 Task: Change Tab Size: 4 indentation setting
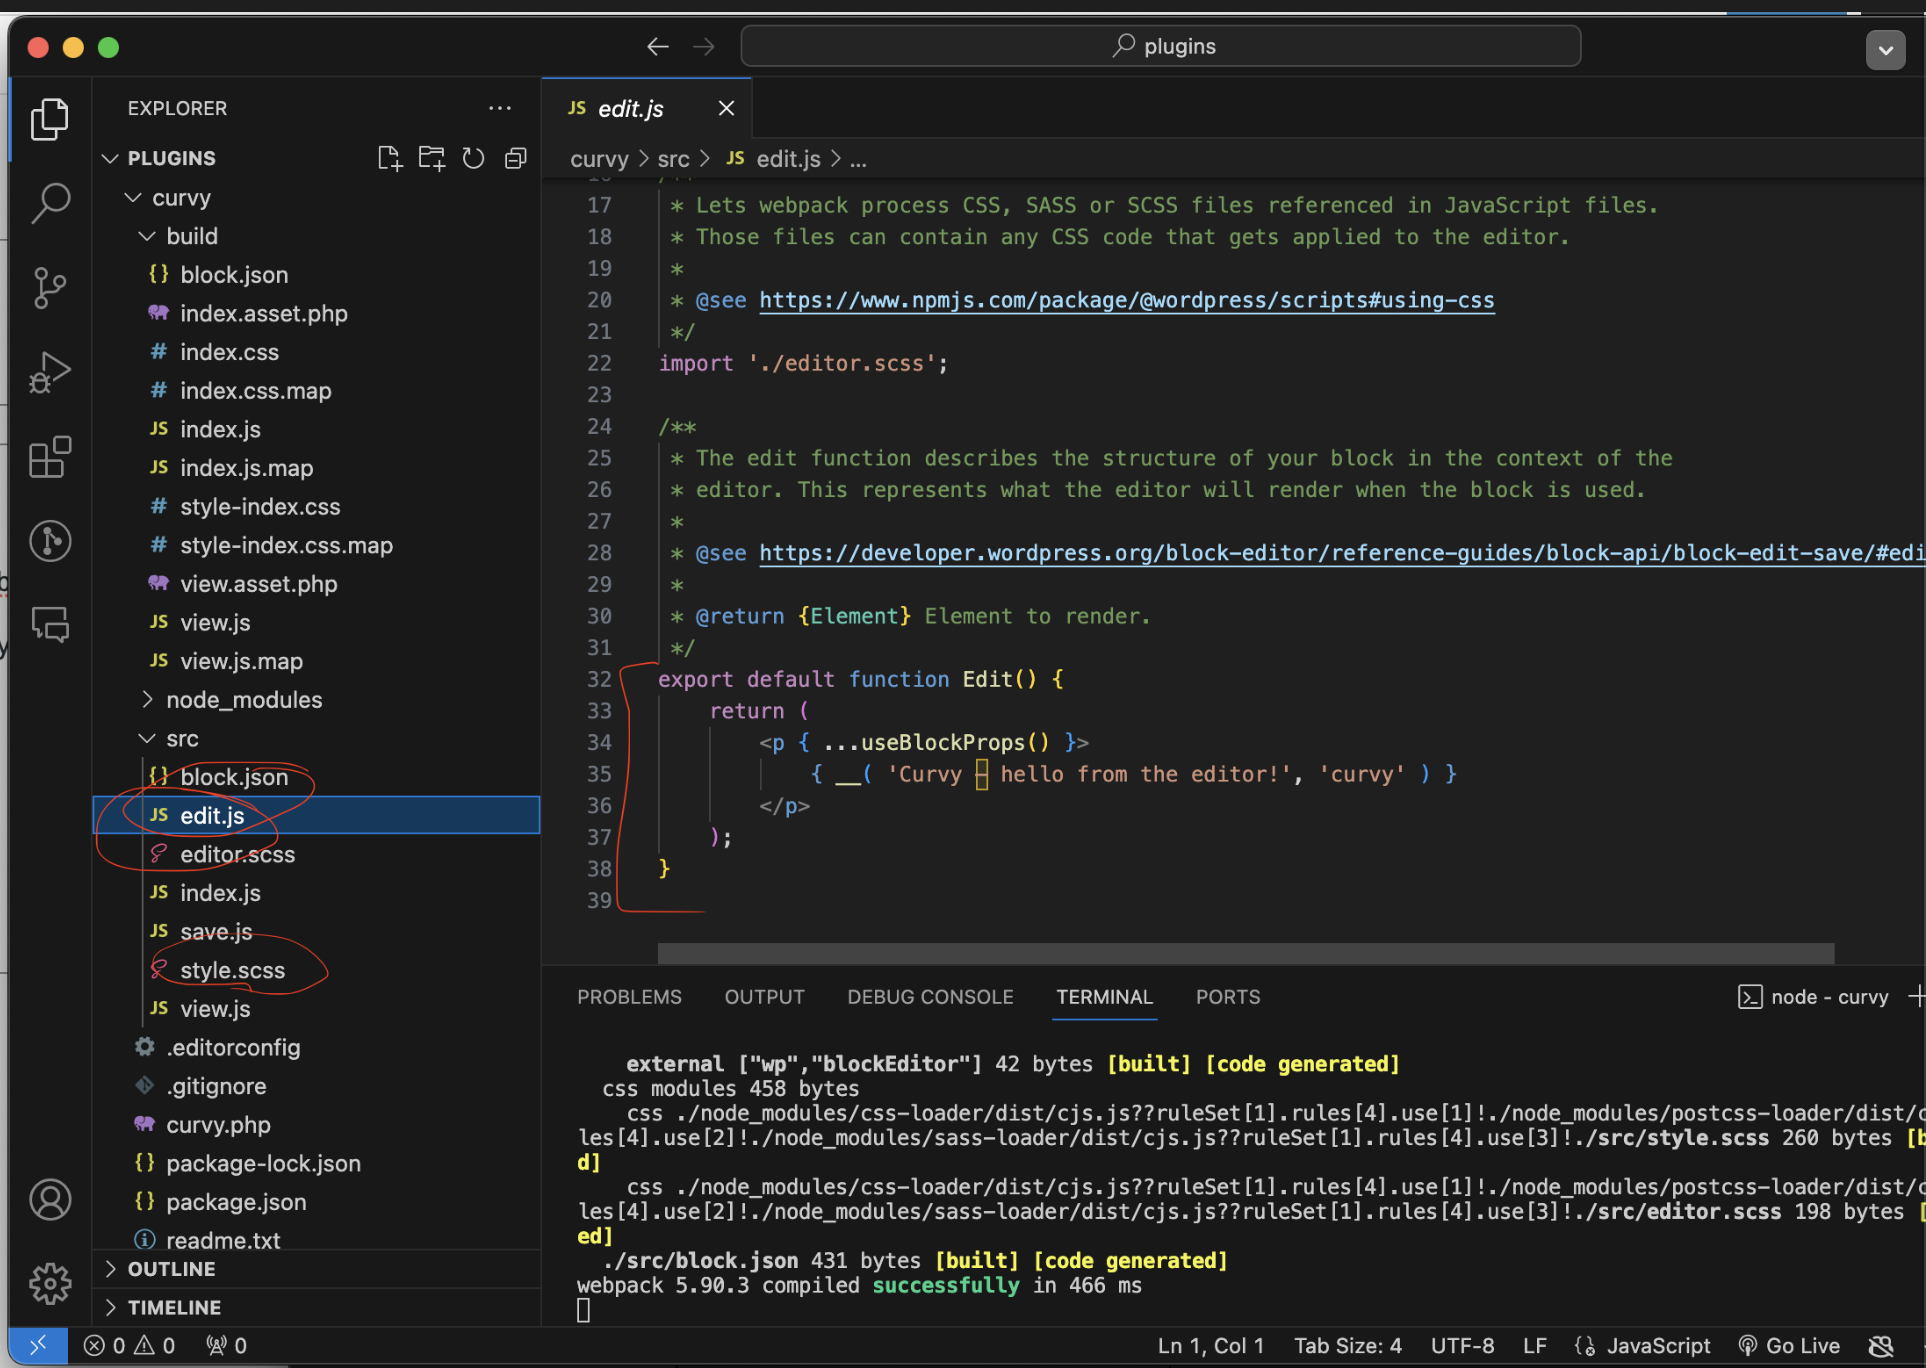(x=1347, y=1346)
